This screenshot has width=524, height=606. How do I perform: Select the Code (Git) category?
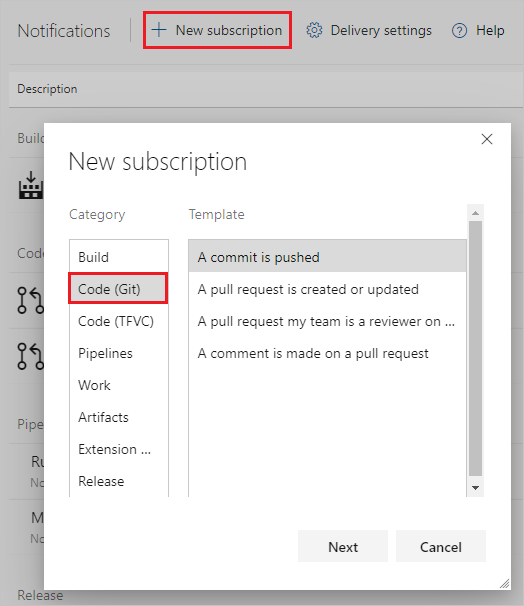tap(118, 289)
